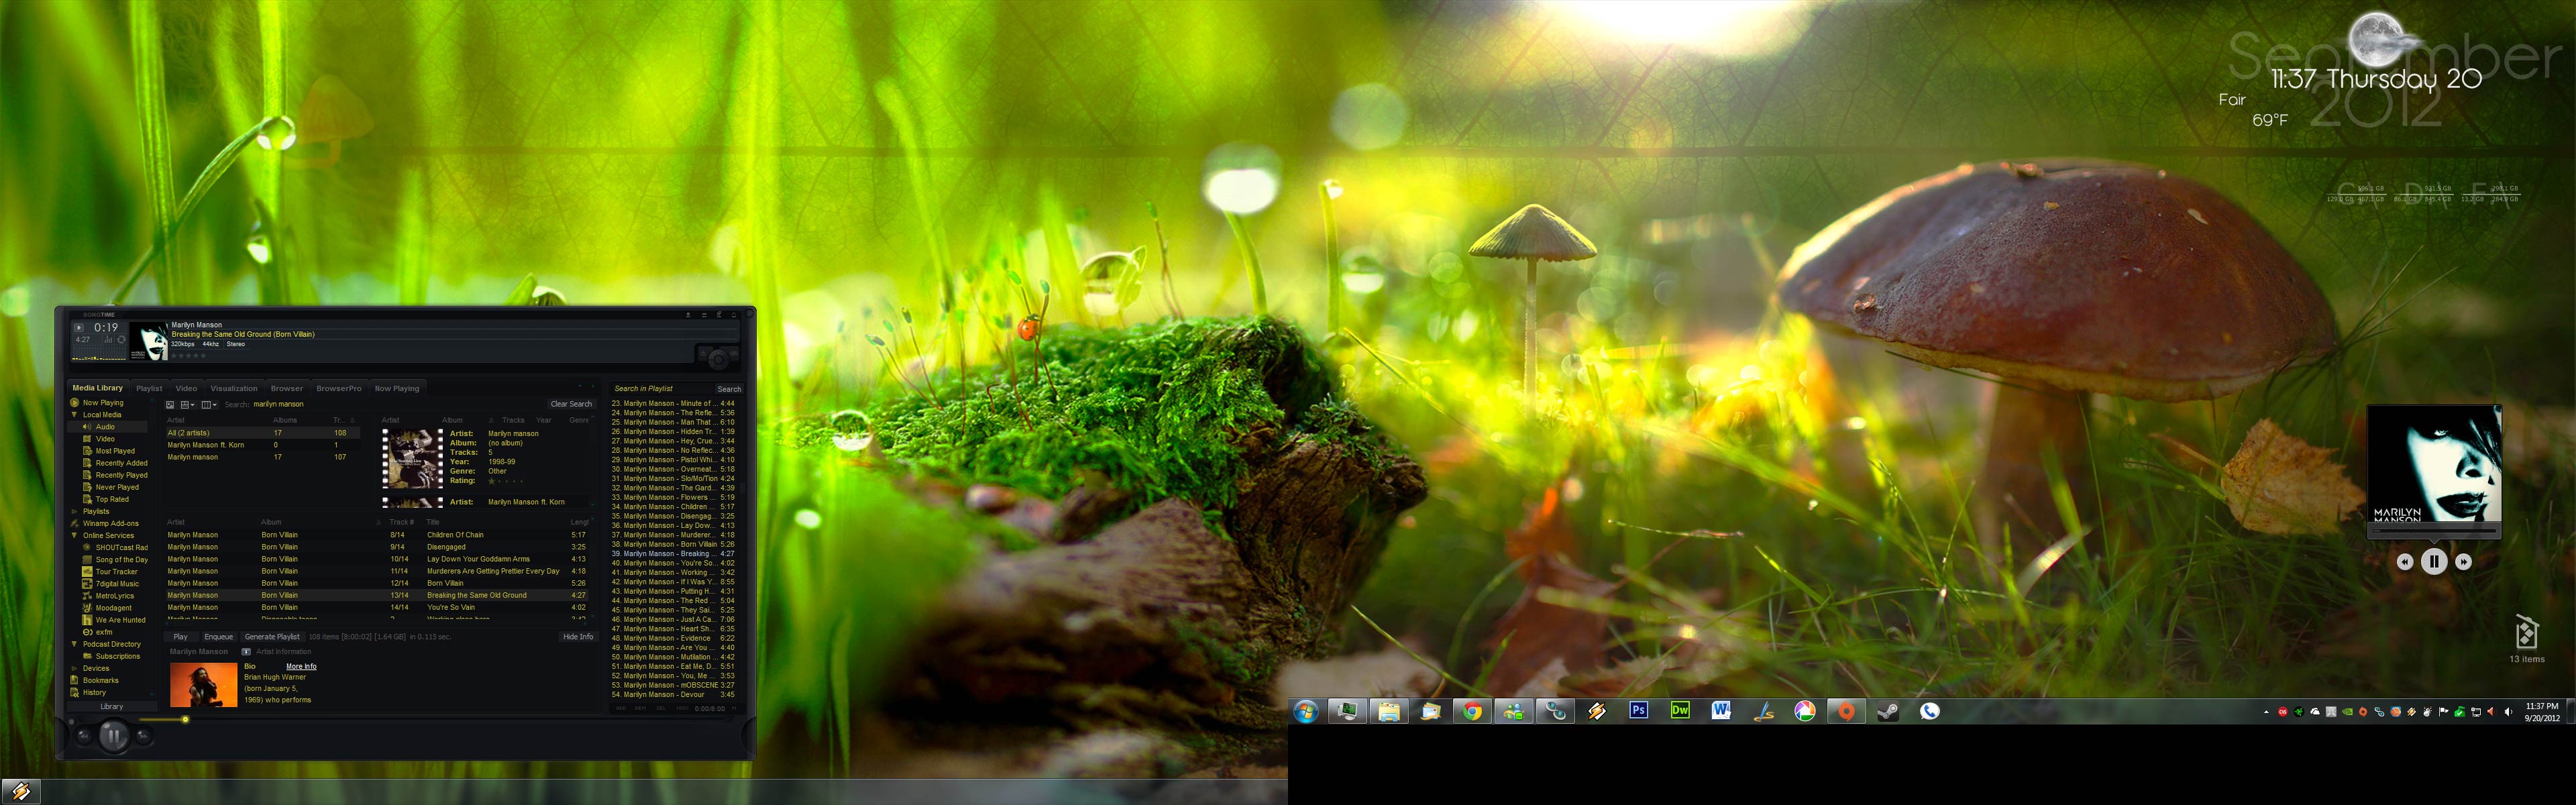Launch Dreamweaver from the taskbar
2576x805 pixels.
(x=1680, y=711)
